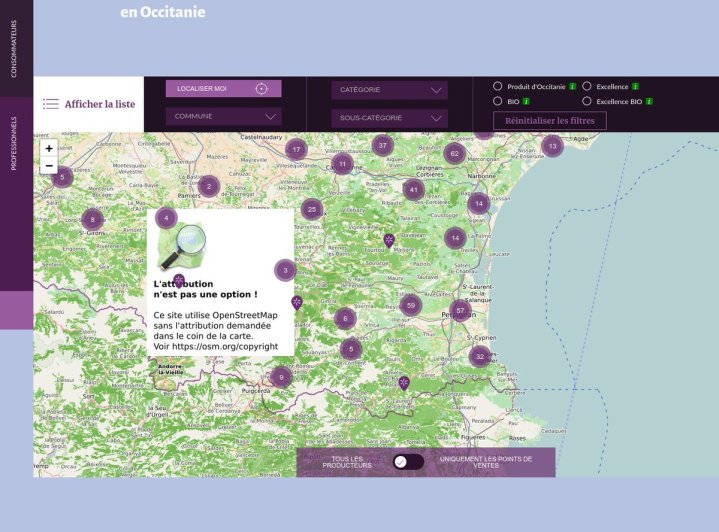Open map cluster marker 8 near St-Girons
Viewport: 719px width, 532px height.
[93, 220]
